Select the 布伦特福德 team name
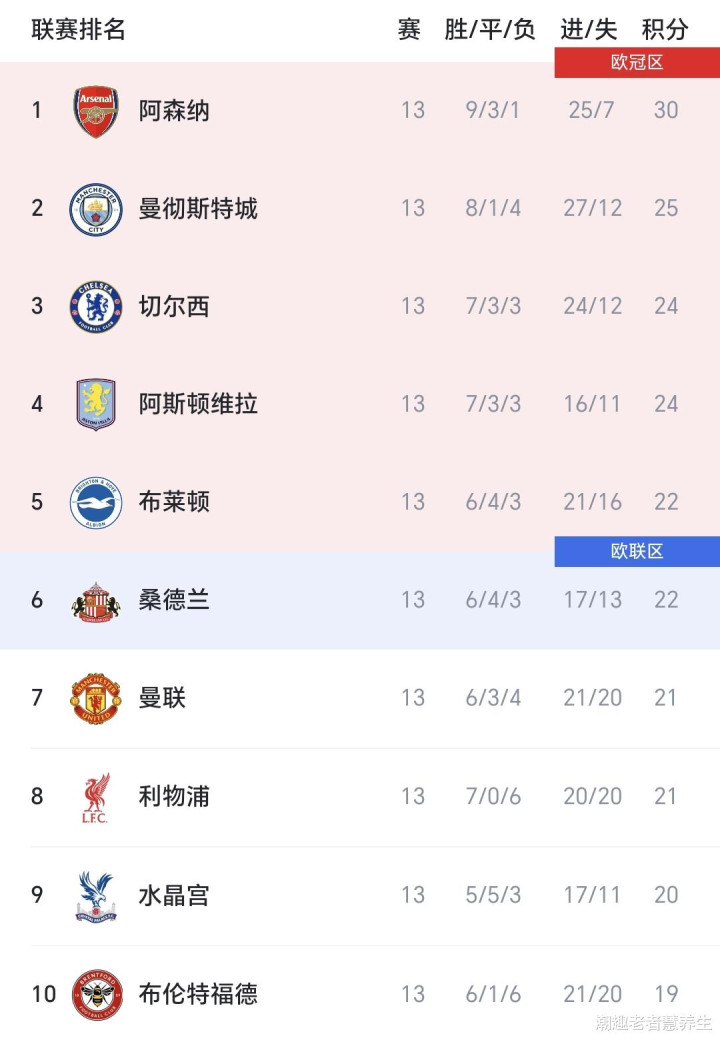Viewport: 720px width, 1042px height. [x=198, y=994]
